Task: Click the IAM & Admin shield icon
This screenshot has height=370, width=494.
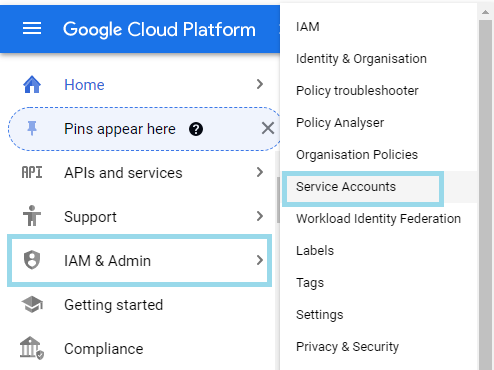Action: pos(32,260)
